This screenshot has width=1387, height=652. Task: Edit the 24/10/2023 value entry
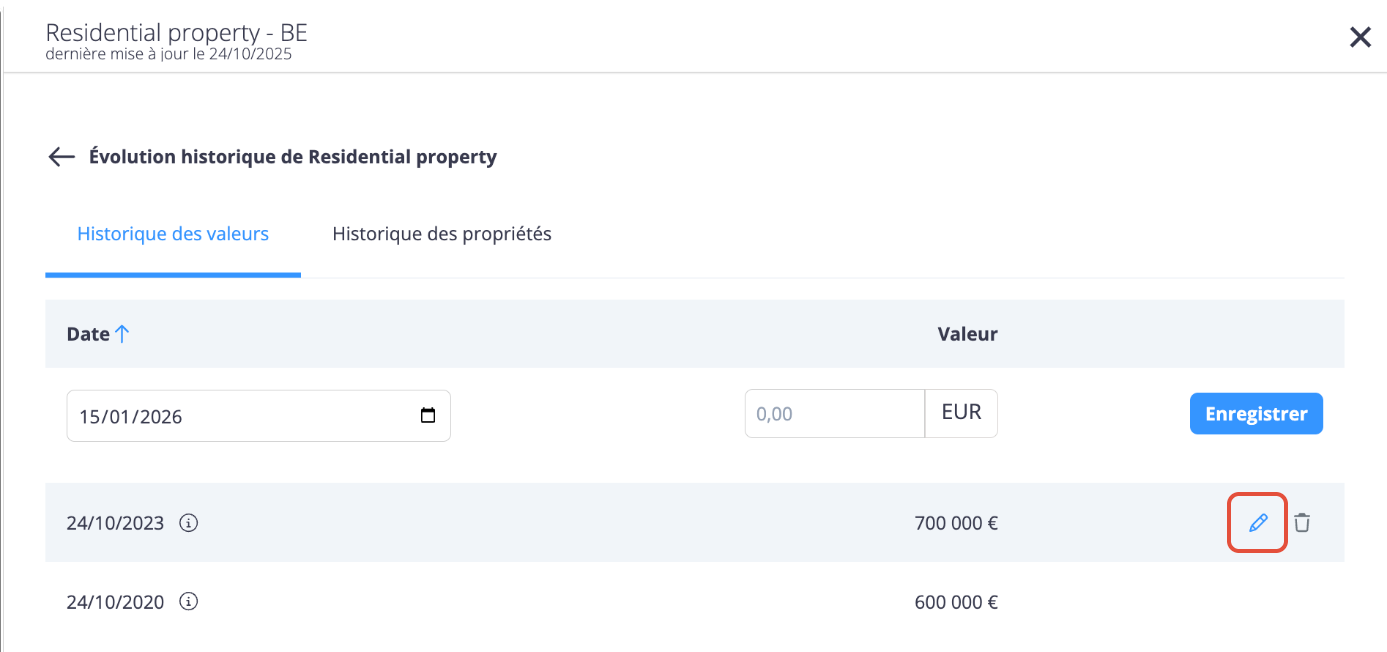(1257, 522)
